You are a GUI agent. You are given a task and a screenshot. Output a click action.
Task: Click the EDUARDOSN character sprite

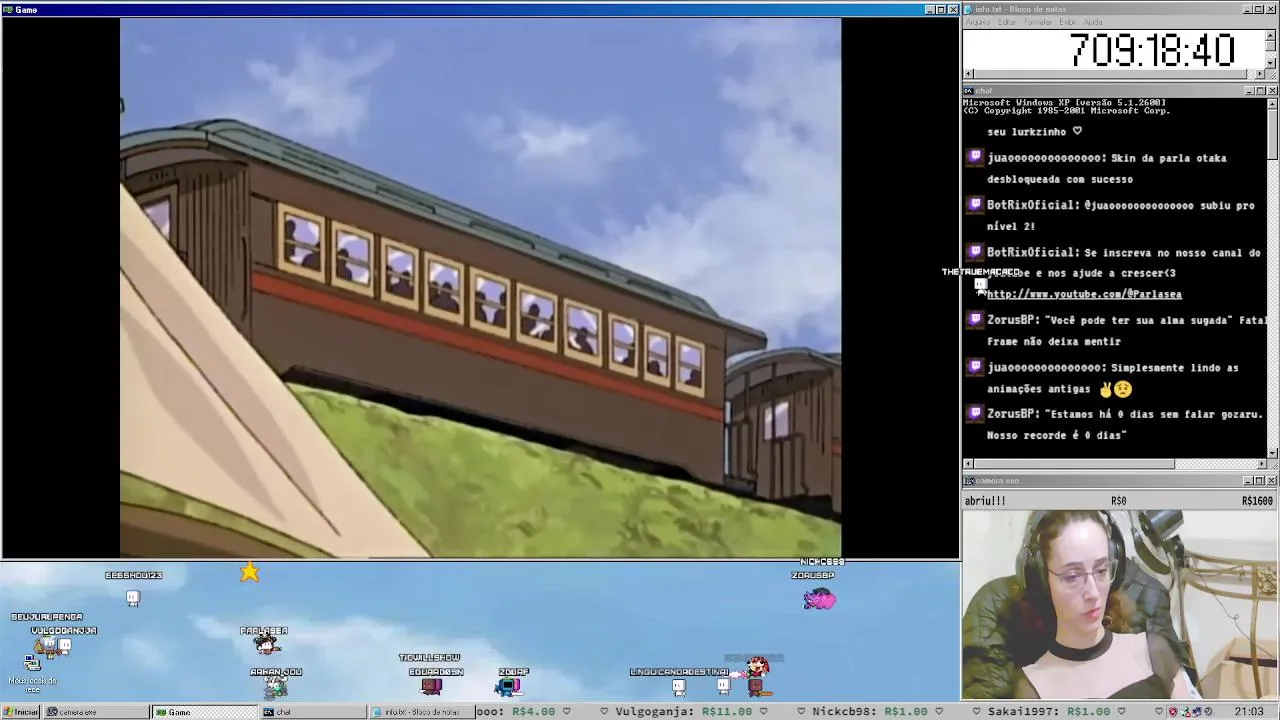tap(432, 685)
